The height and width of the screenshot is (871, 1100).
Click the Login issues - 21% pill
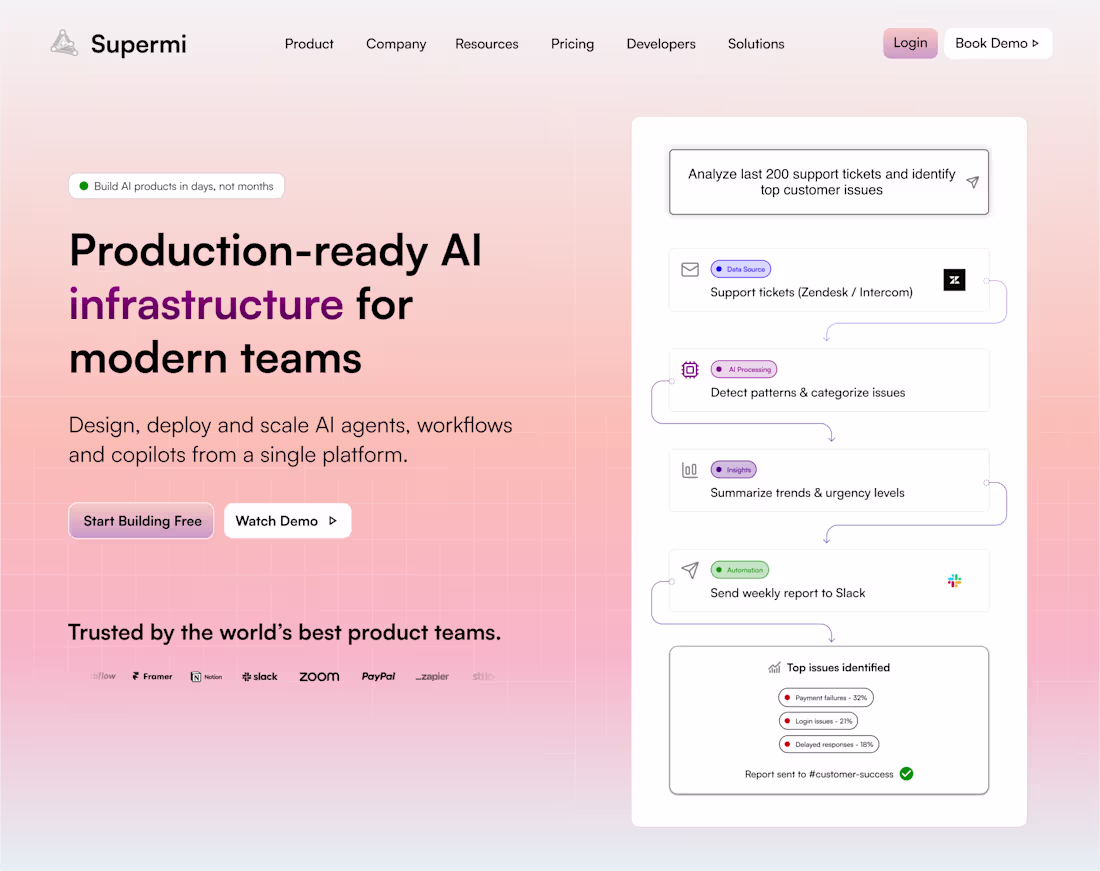tap(818, 721)
